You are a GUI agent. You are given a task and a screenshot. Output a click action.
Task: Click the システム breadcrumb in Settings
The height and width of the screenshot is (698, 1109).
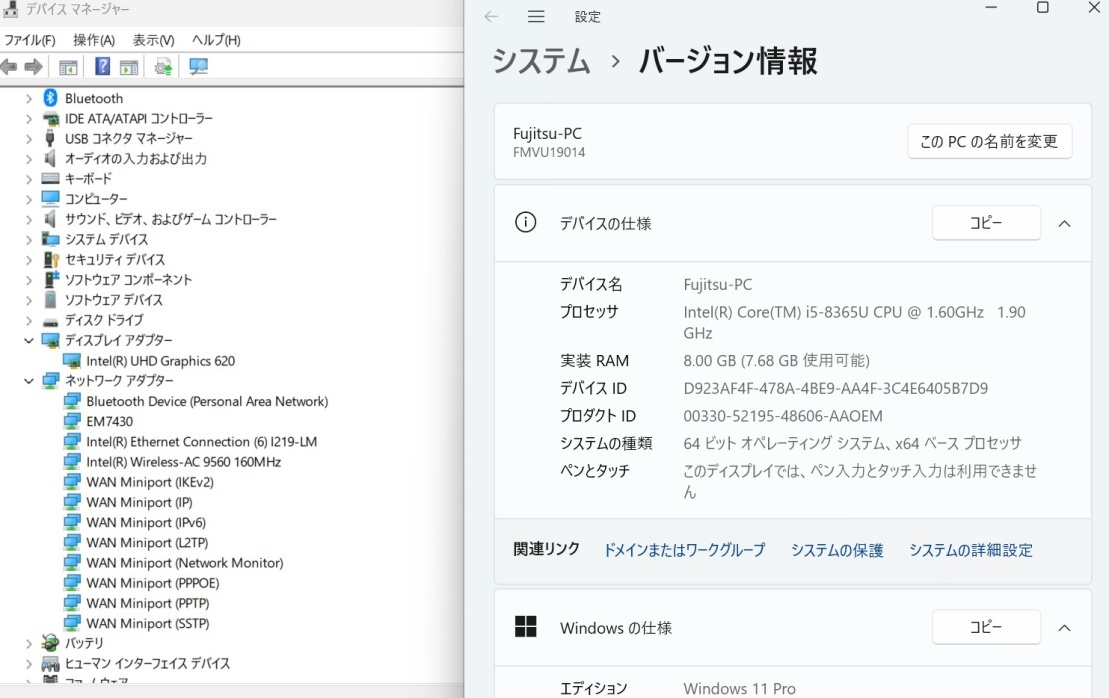tap(541, 61)
